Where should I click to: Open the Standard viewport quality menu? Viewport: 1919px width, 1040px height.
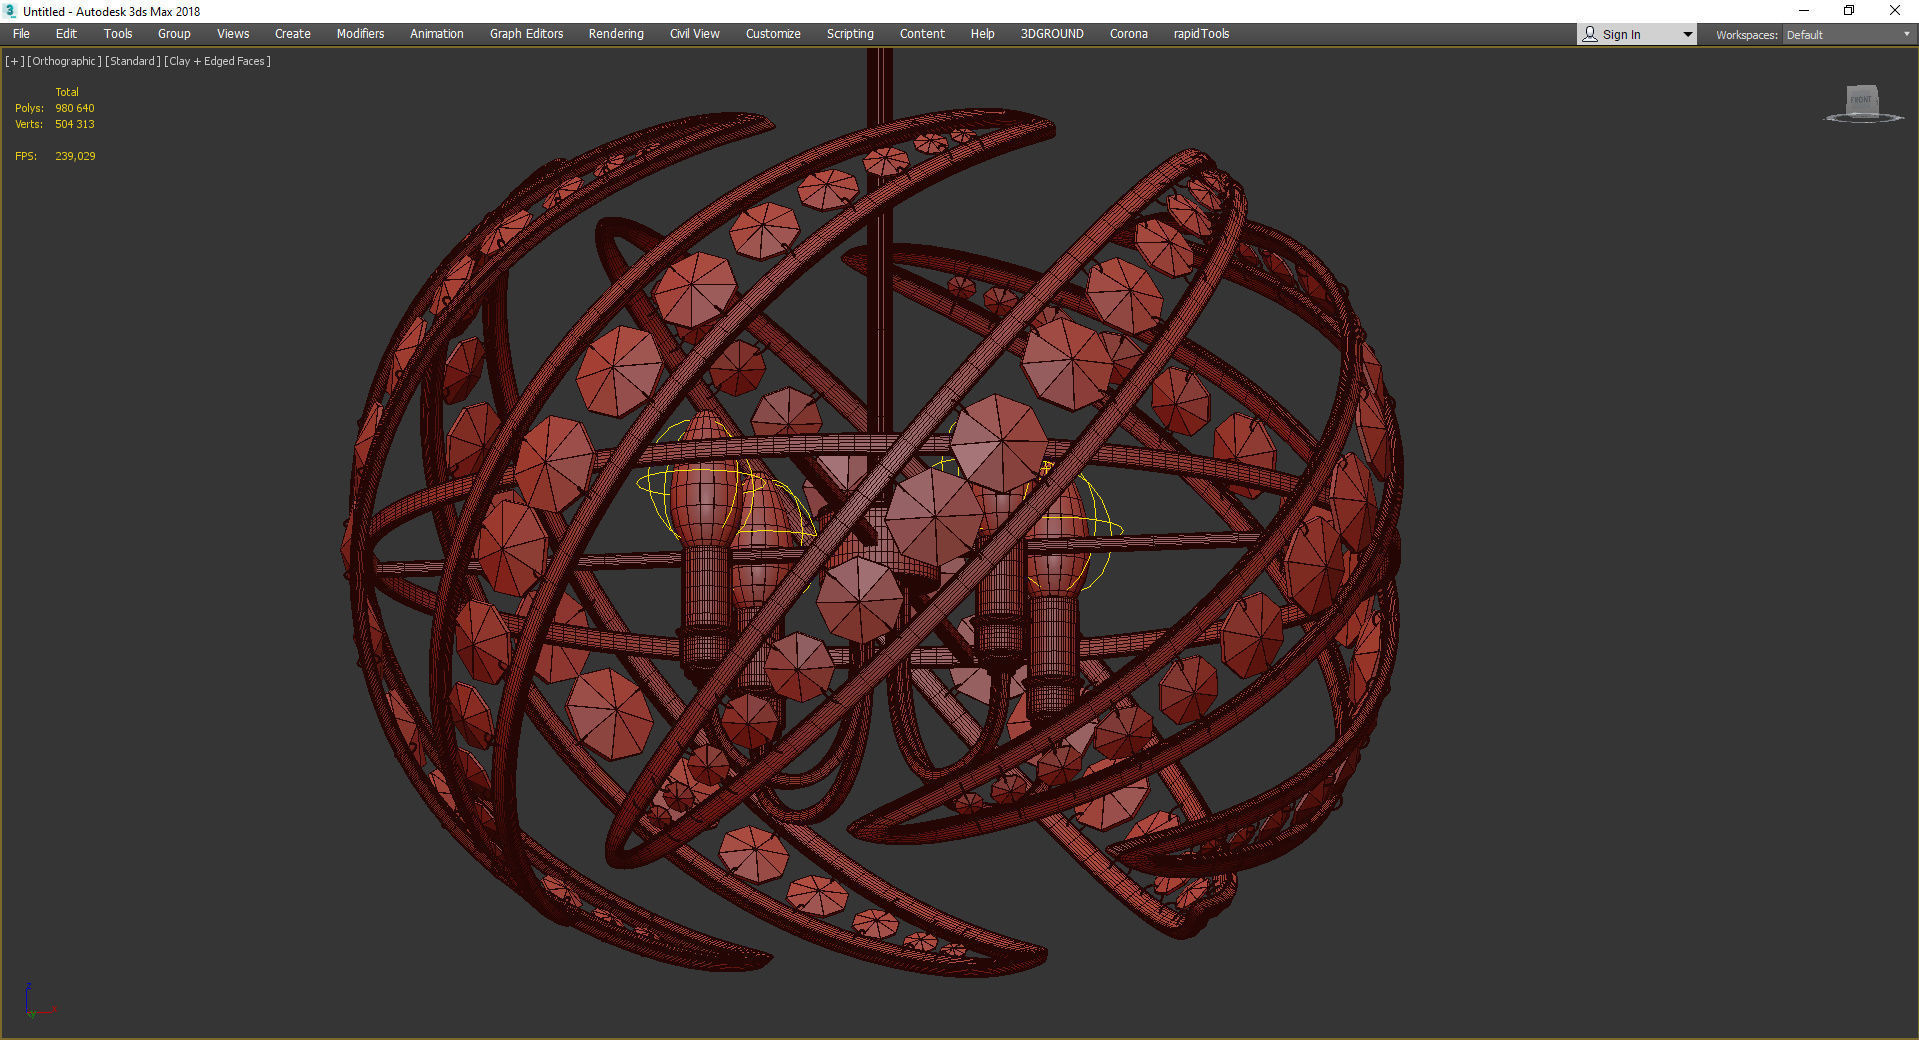[x=133, y=61]
